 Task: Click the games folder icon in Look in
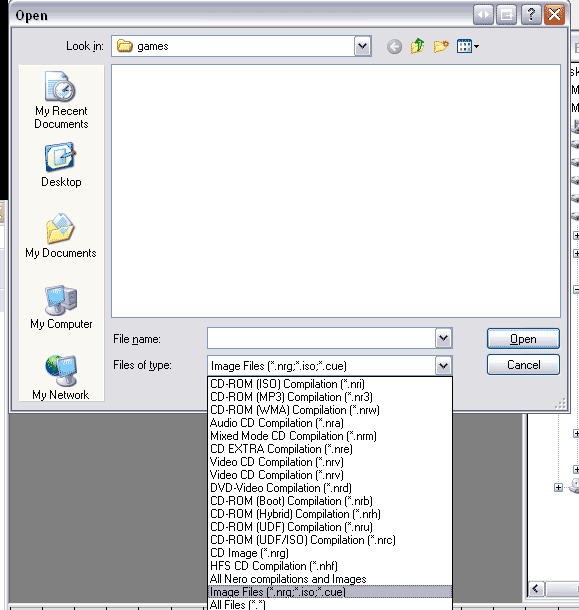(125, 46)
